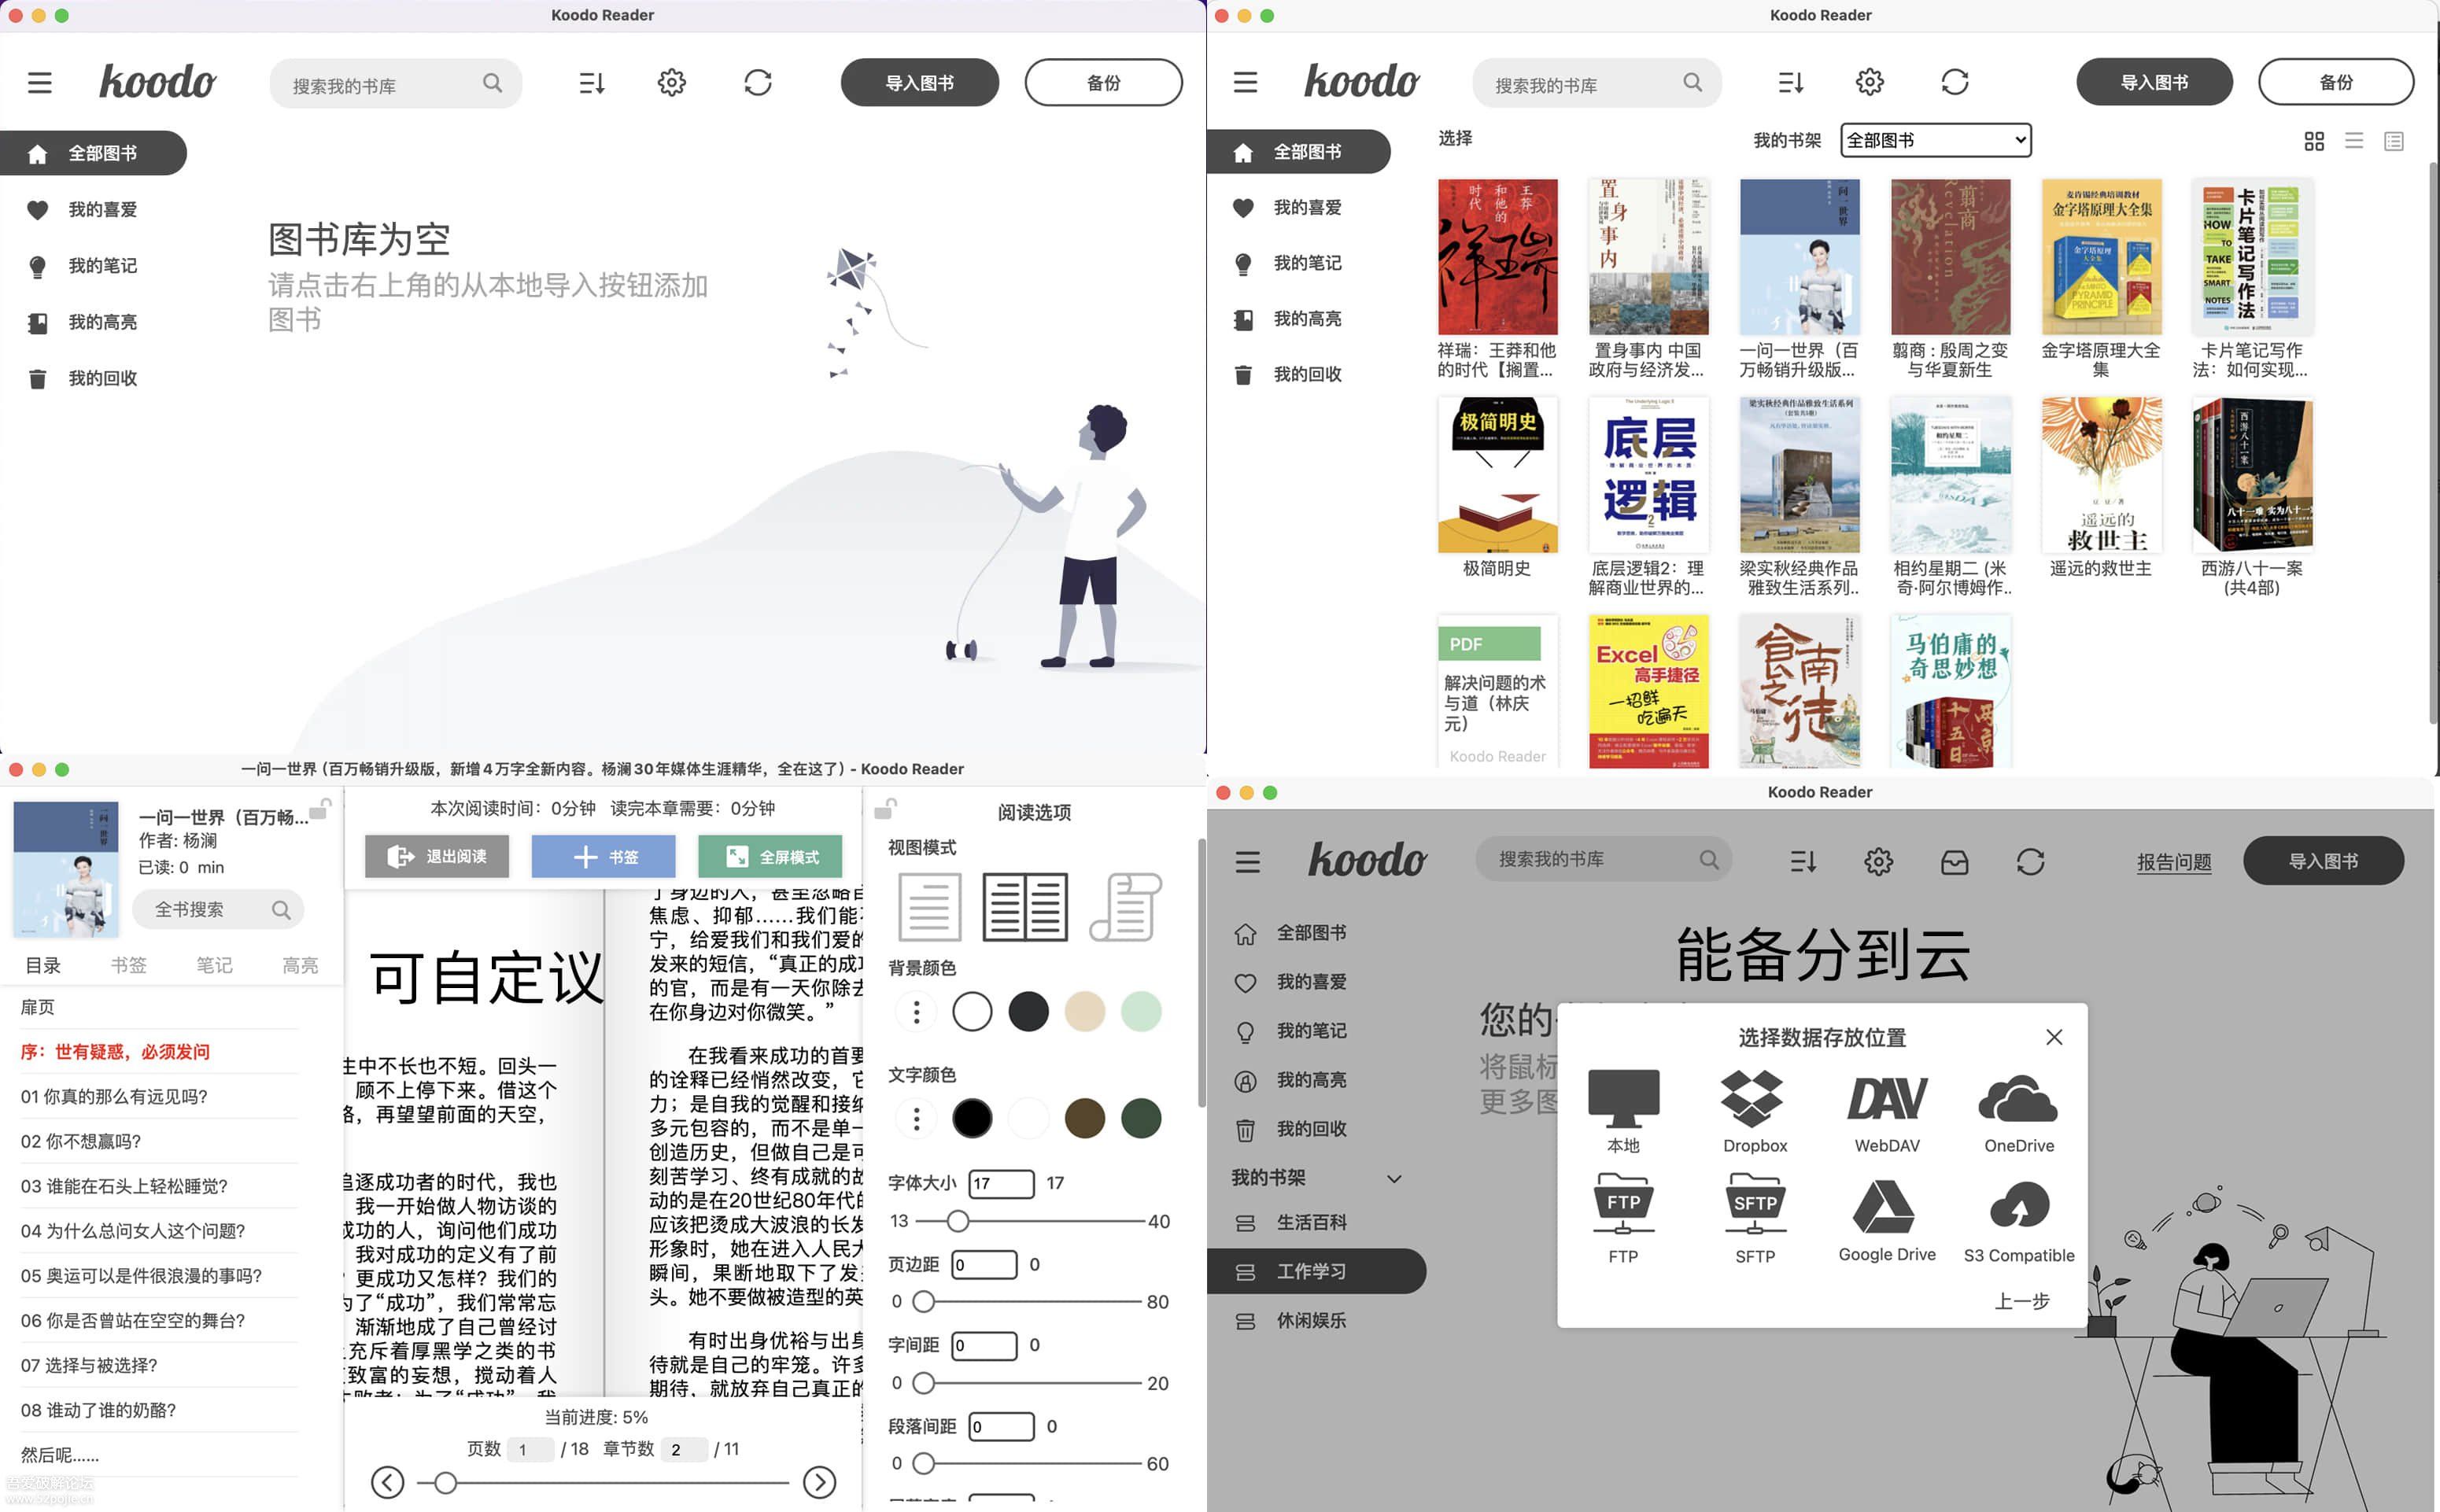The image size is (2440, 1512).
Task: Select the light green background color swatch
Action: pos(1141,1012)
